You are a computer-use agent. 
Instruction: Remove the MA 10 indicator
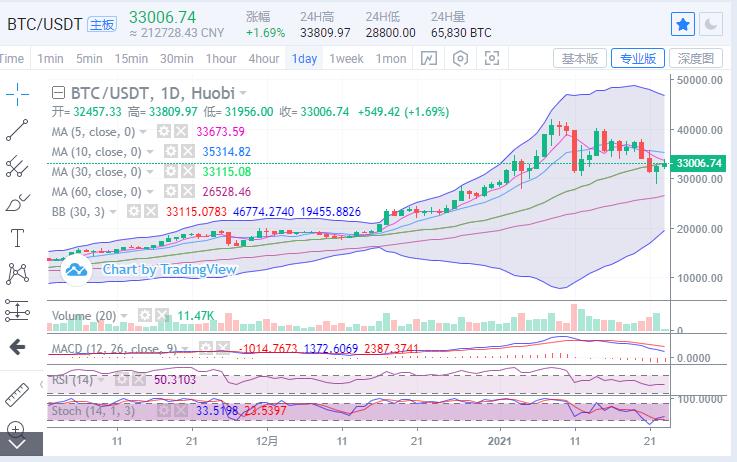tap(188, 151)
